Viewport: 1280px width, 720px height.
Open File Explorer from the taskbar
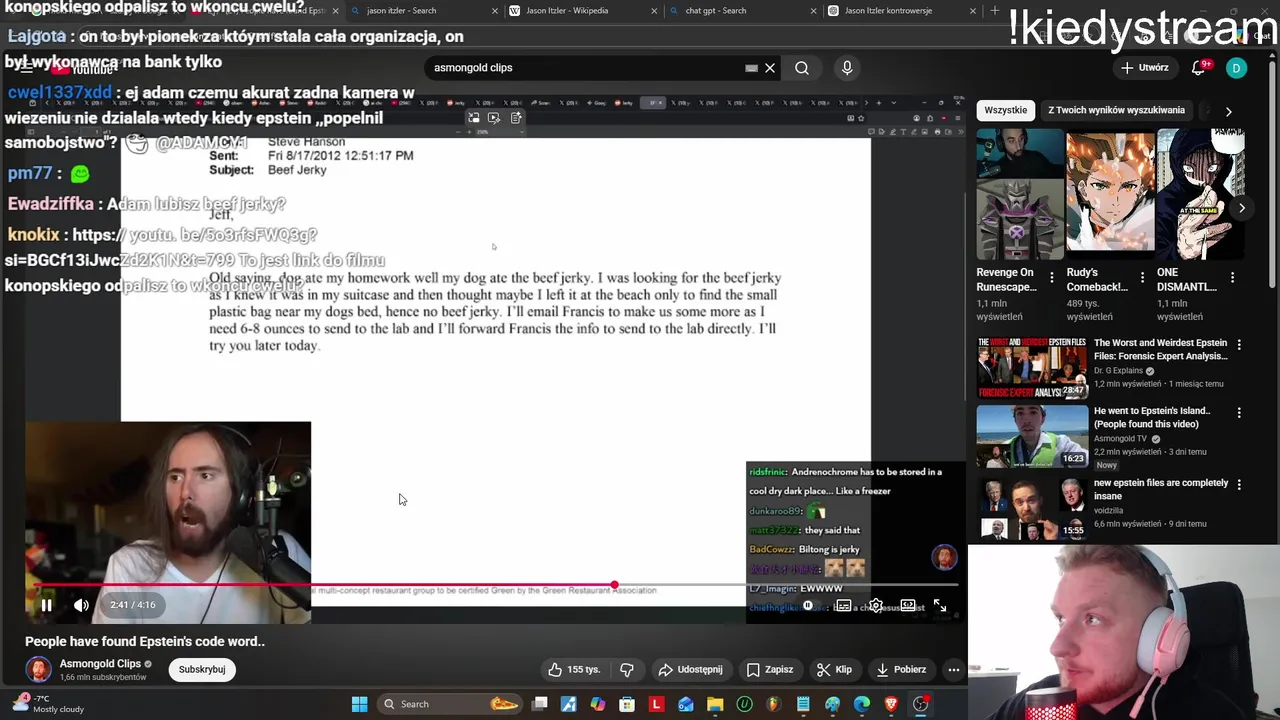click(x=715, y=704)
